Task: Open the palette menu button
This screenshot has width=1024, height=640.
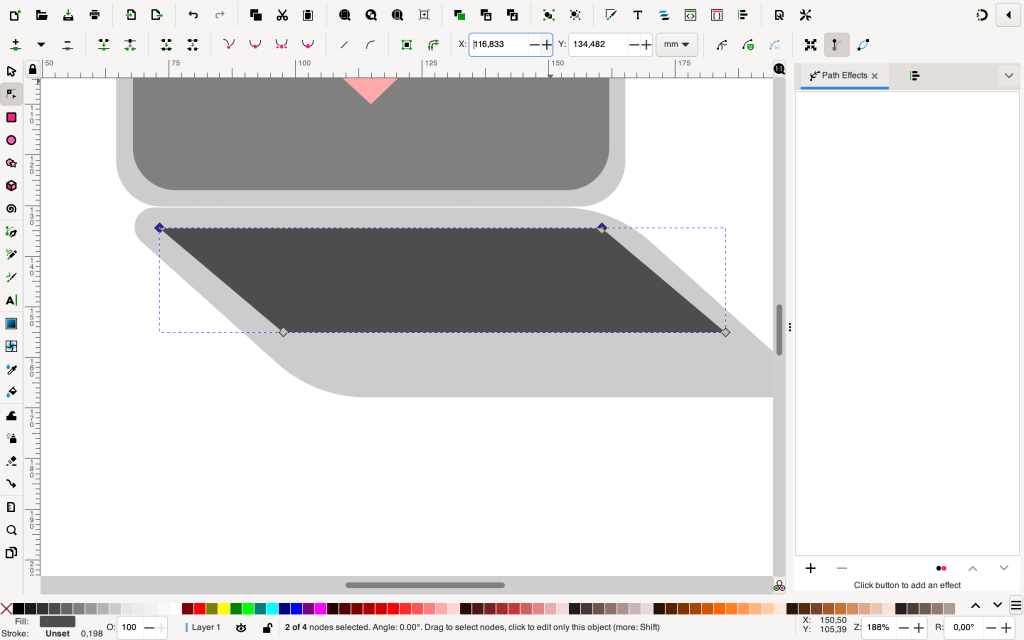Action: pyautogui.click(x=1016, y=605)
